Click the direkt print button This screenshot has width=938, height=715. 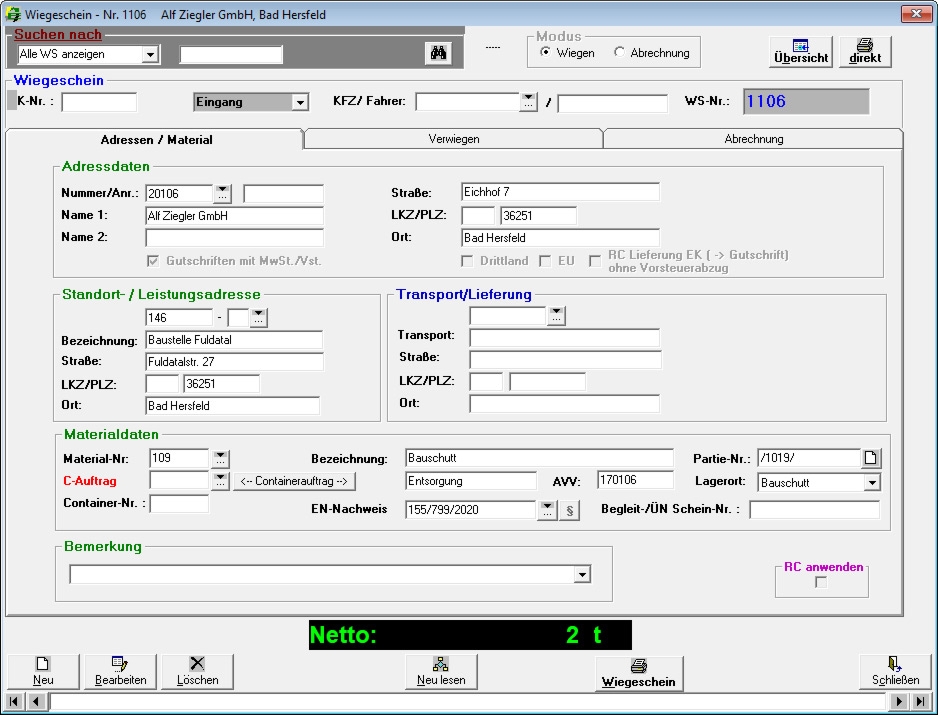pos(865,52)
